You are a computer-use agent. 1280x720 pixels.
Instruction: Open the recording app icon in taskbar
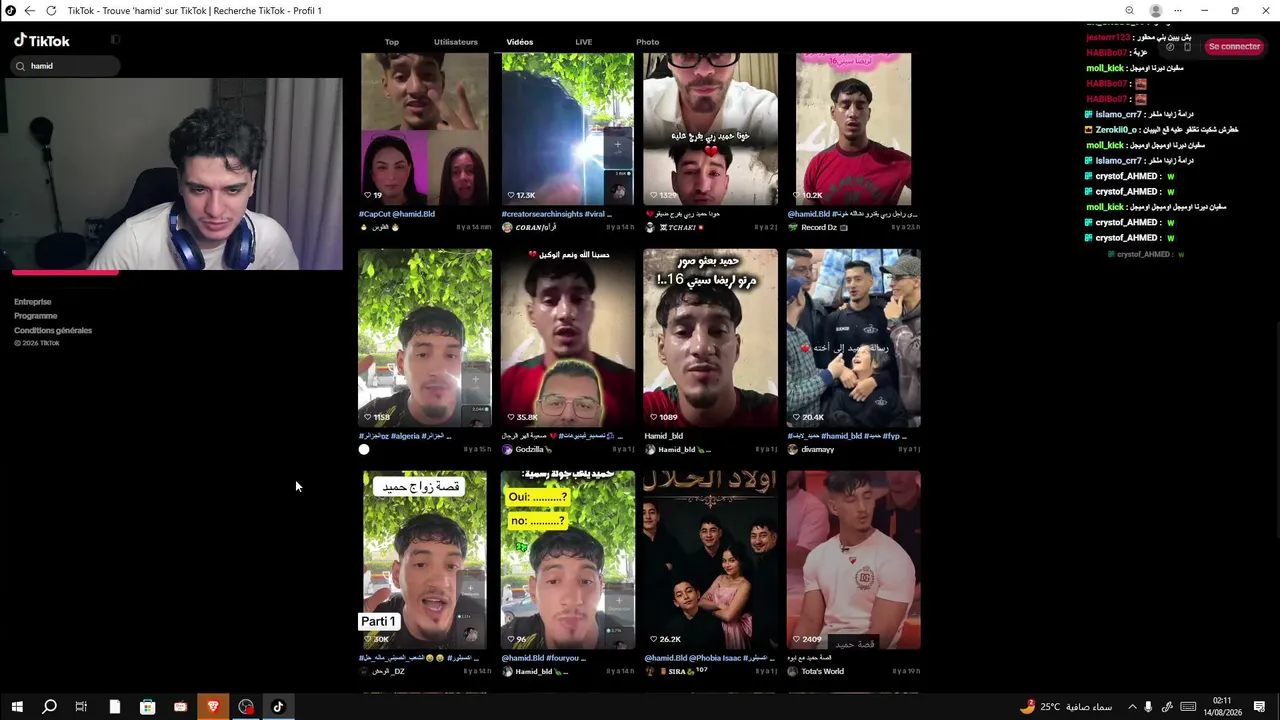[x=246, y=707]
